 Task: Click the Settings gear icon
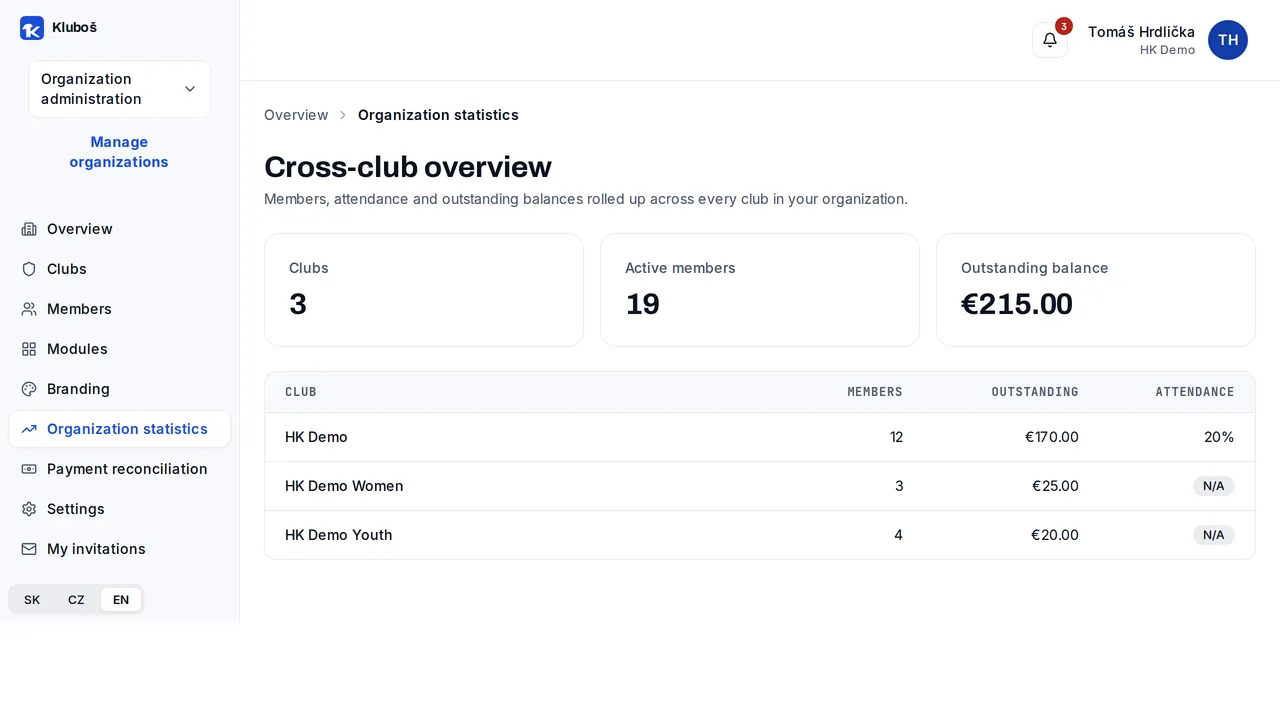(x=29, y=509)
